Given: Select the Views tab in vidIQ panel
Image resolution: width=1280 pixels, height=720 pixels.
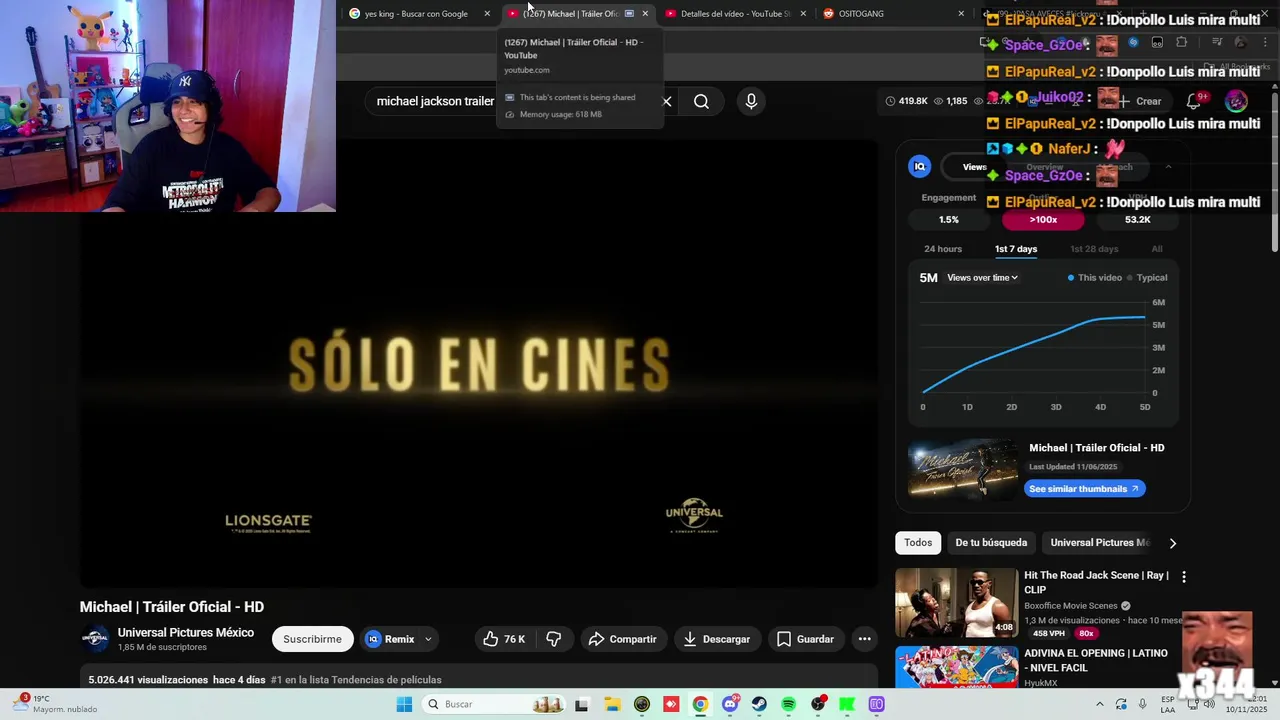Looking at the screenshot, I should (974, 167).
